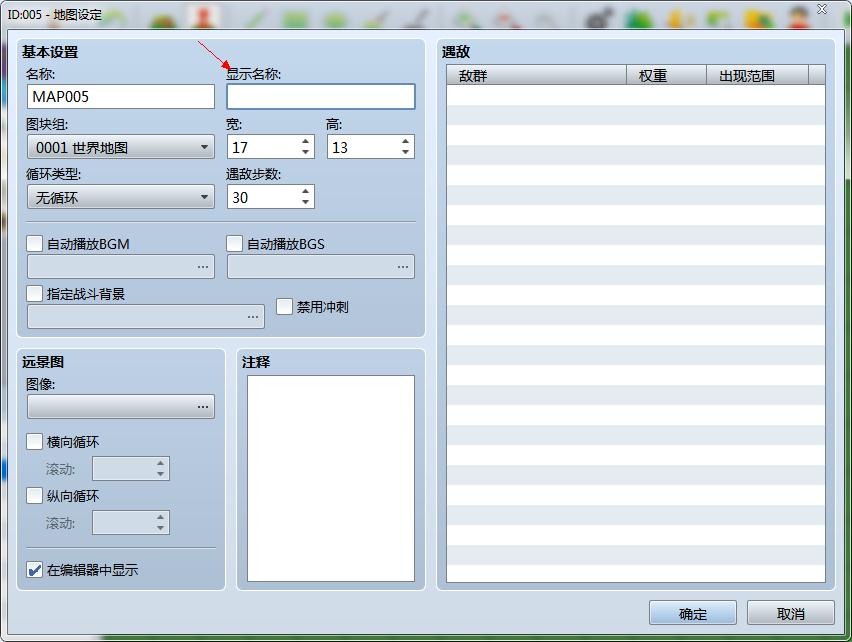The height and width of the screenshot is (642, 852).
Task: Expand the 循环类型 loop type dropdown
Action: click(121, 197)
